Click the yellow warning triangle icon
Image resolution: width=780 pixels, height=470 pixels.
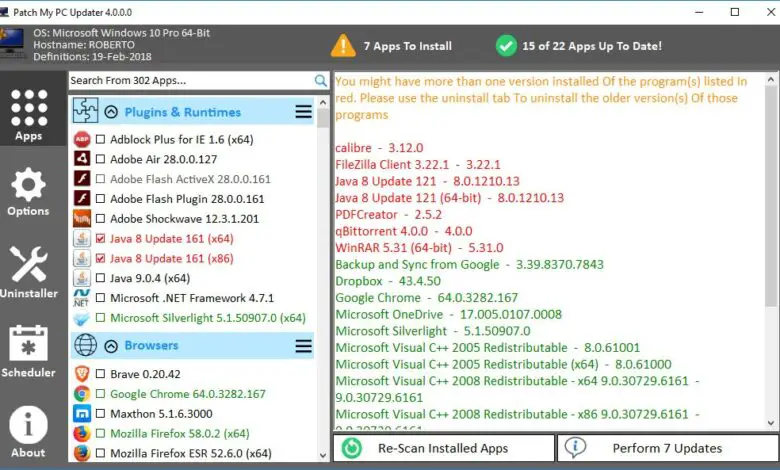pos(343,46)
